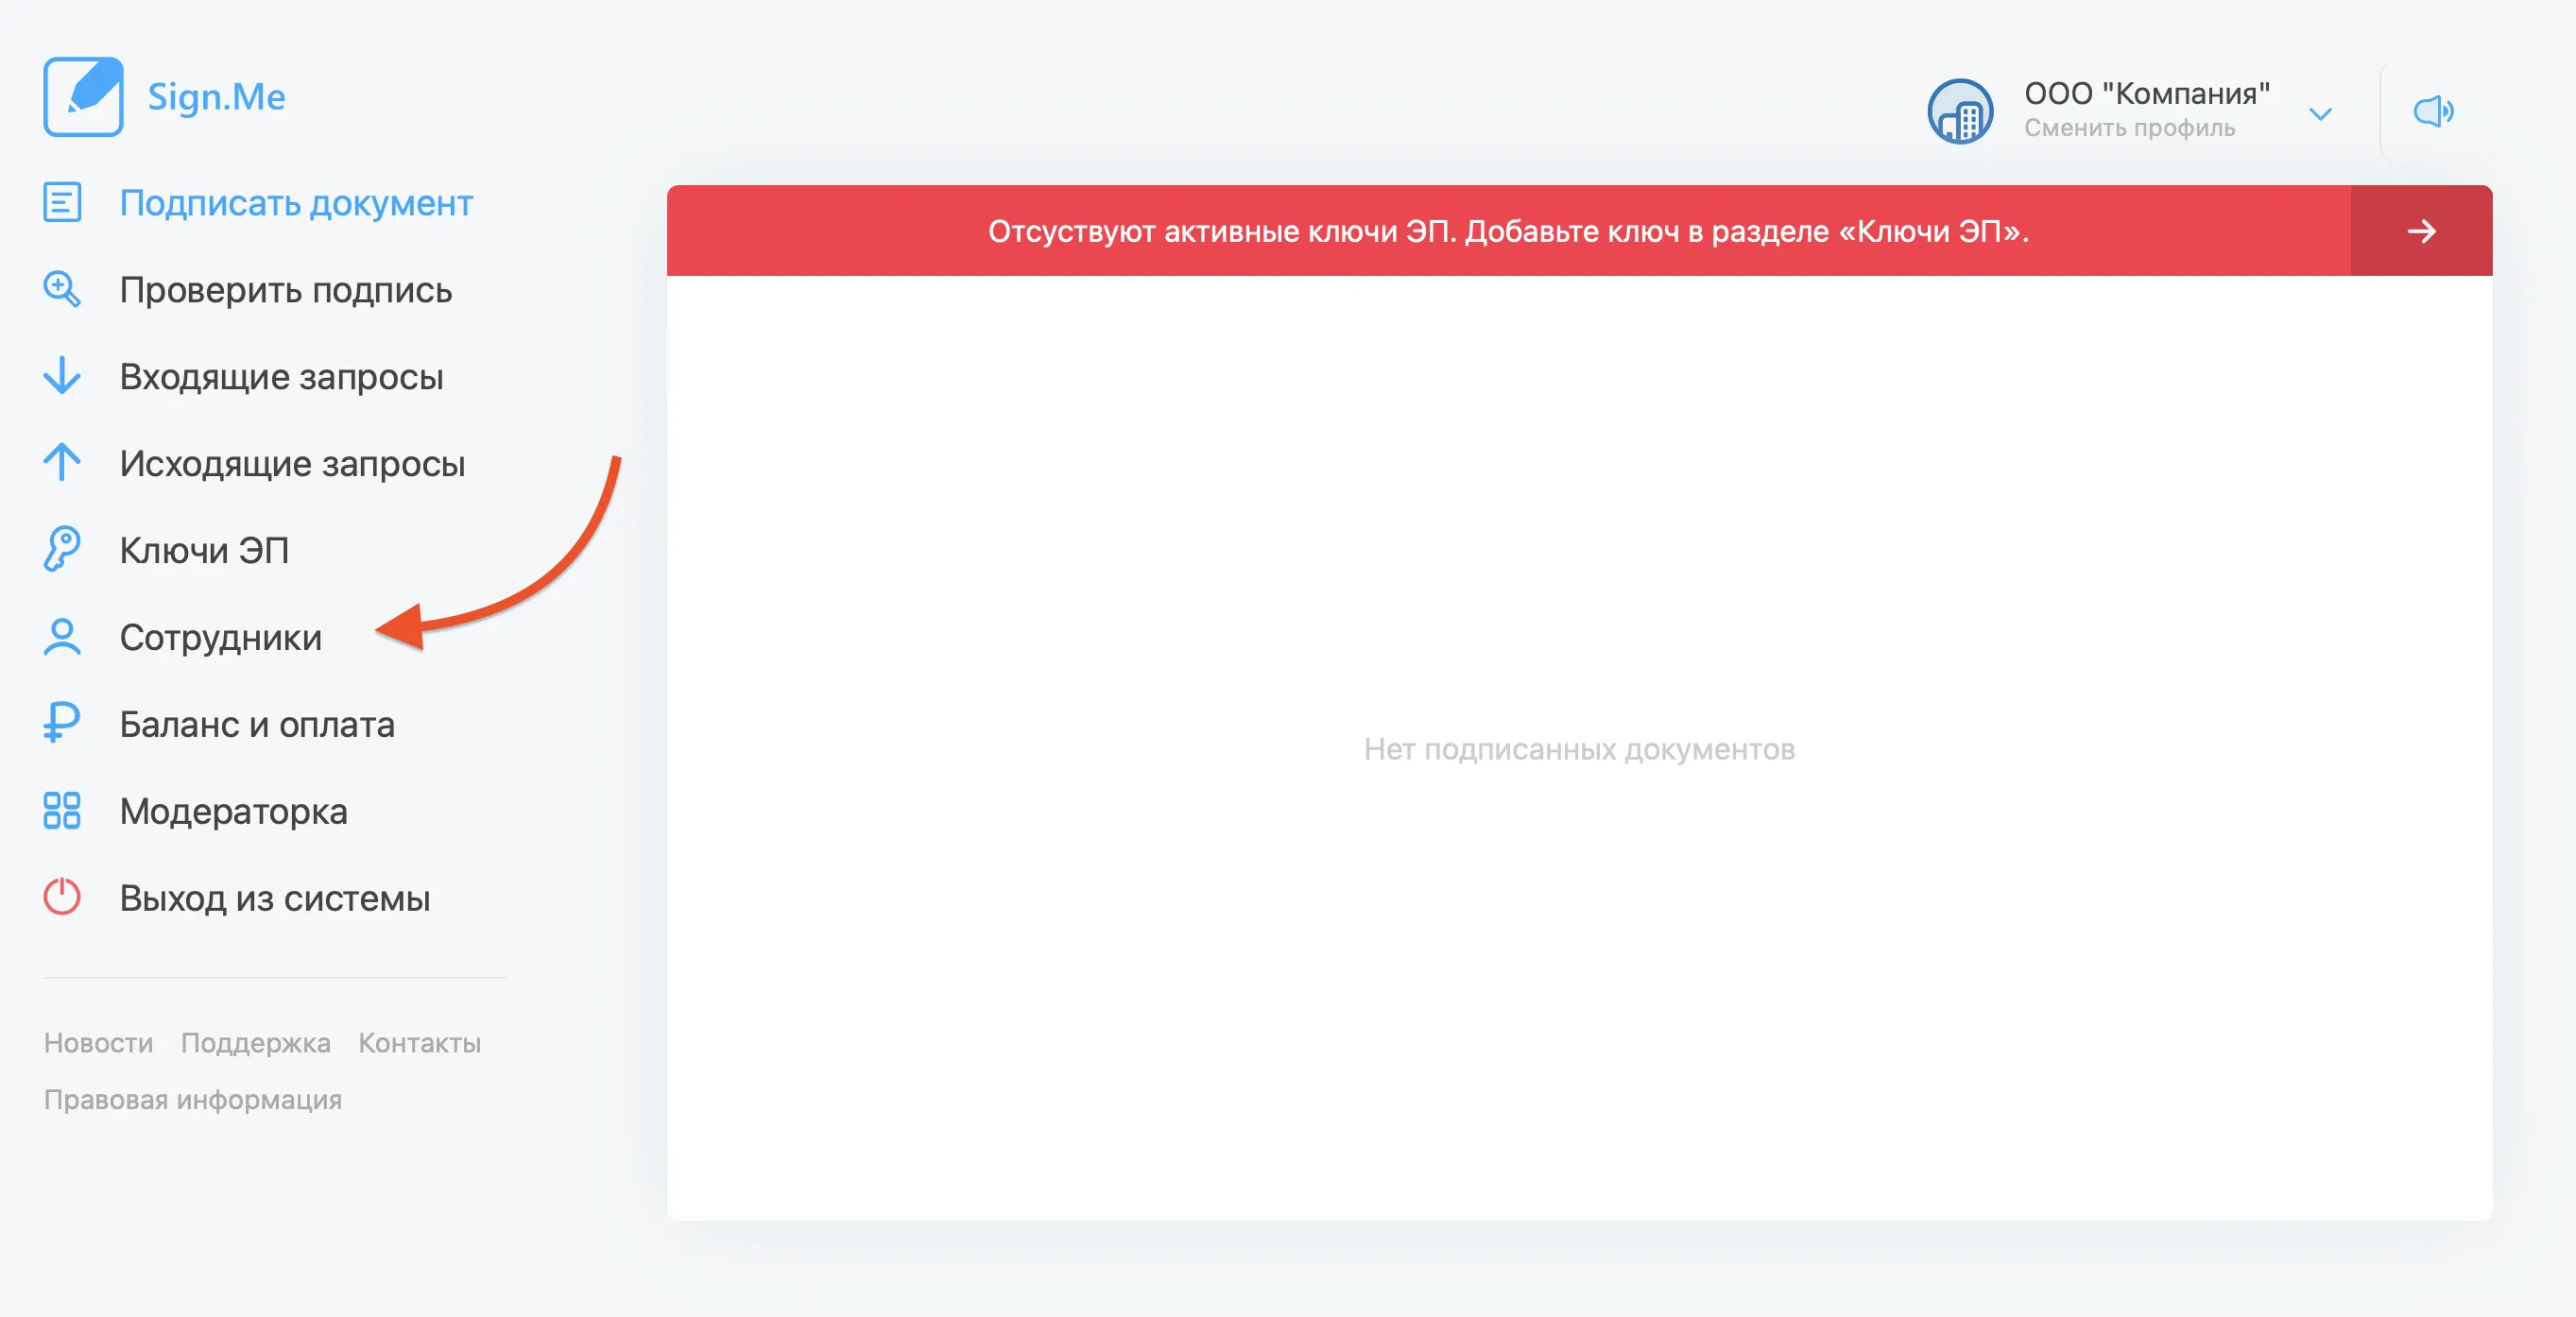Open the Поддержка link
The image size is (2576, 1317).
256,1043
